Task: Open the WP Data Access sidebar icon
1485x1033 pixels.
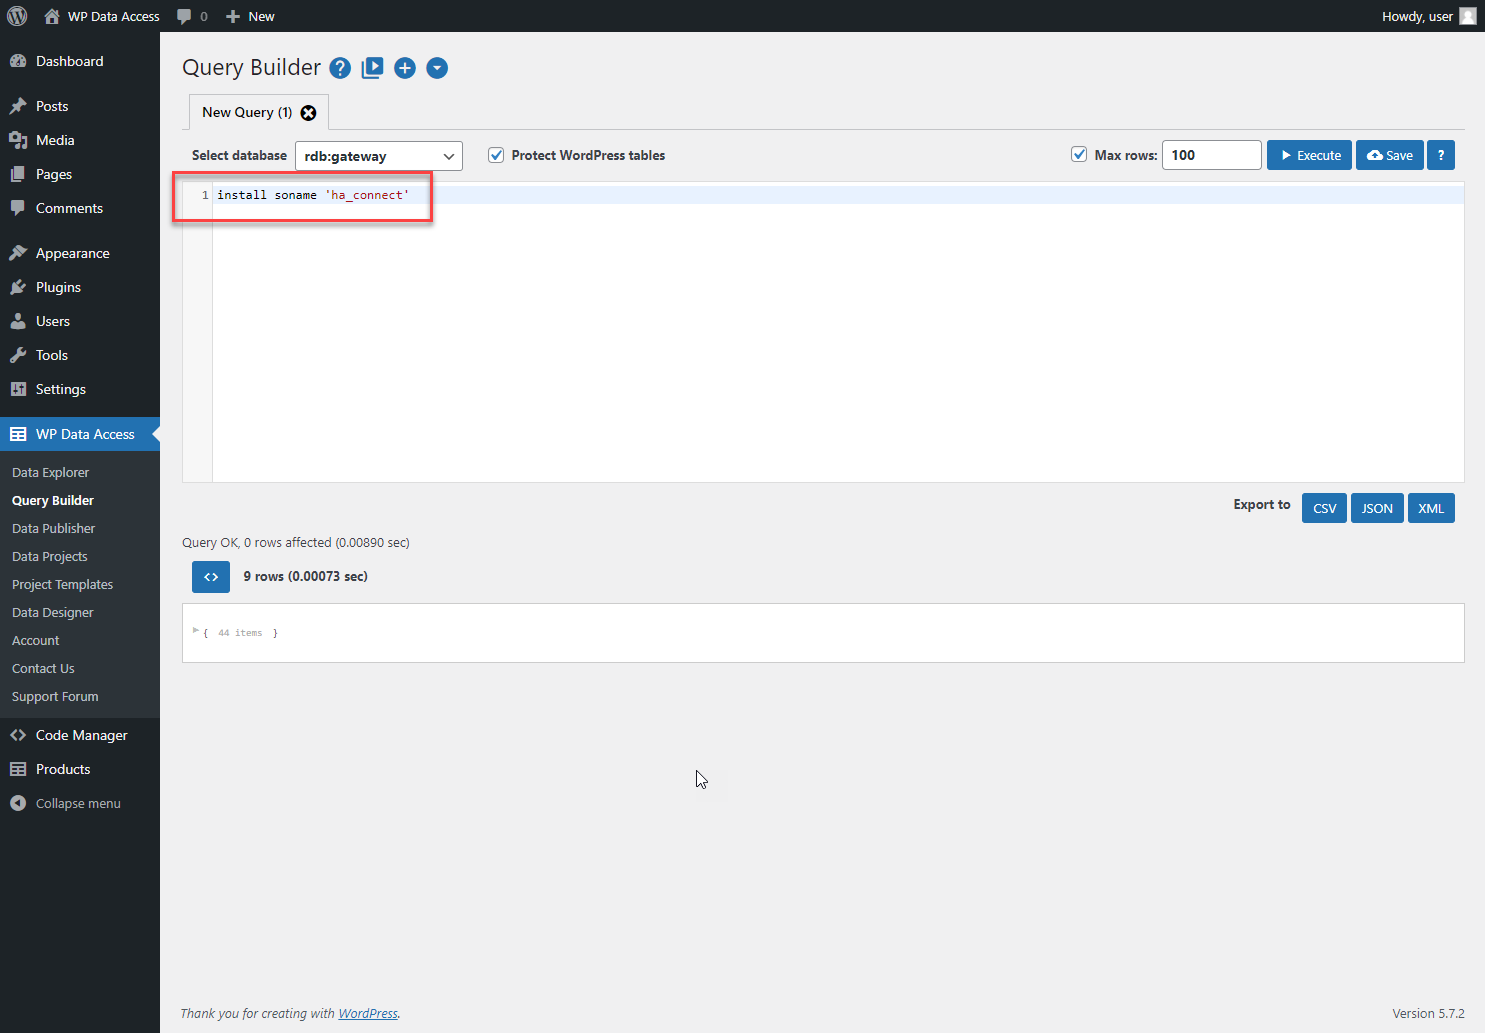Action: pos(18,433)
